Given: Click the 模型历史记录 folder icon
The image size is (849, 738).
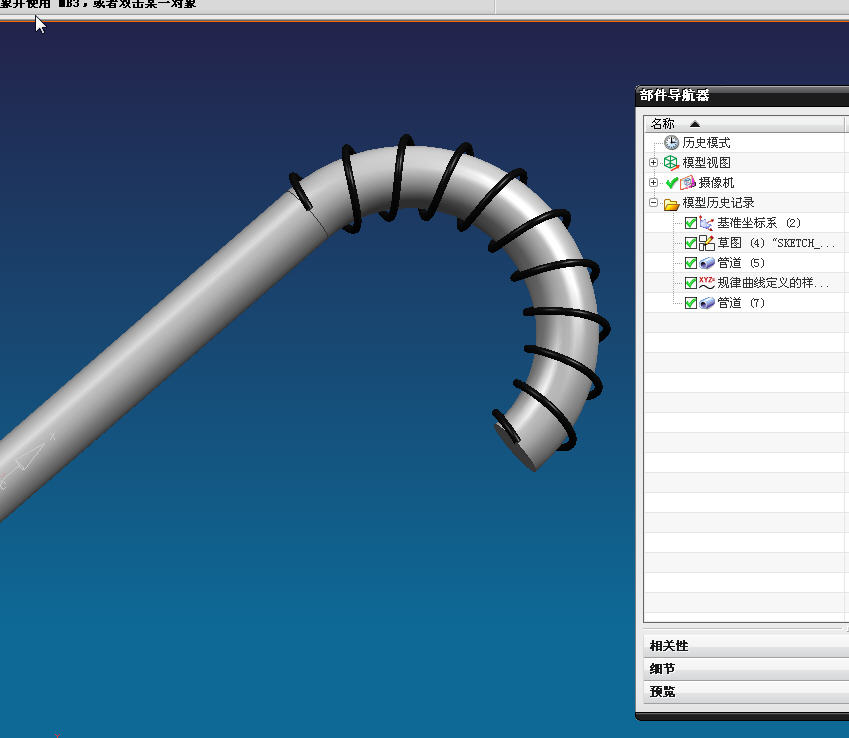Looking at the screenshot, I should [x=671, y=204].
